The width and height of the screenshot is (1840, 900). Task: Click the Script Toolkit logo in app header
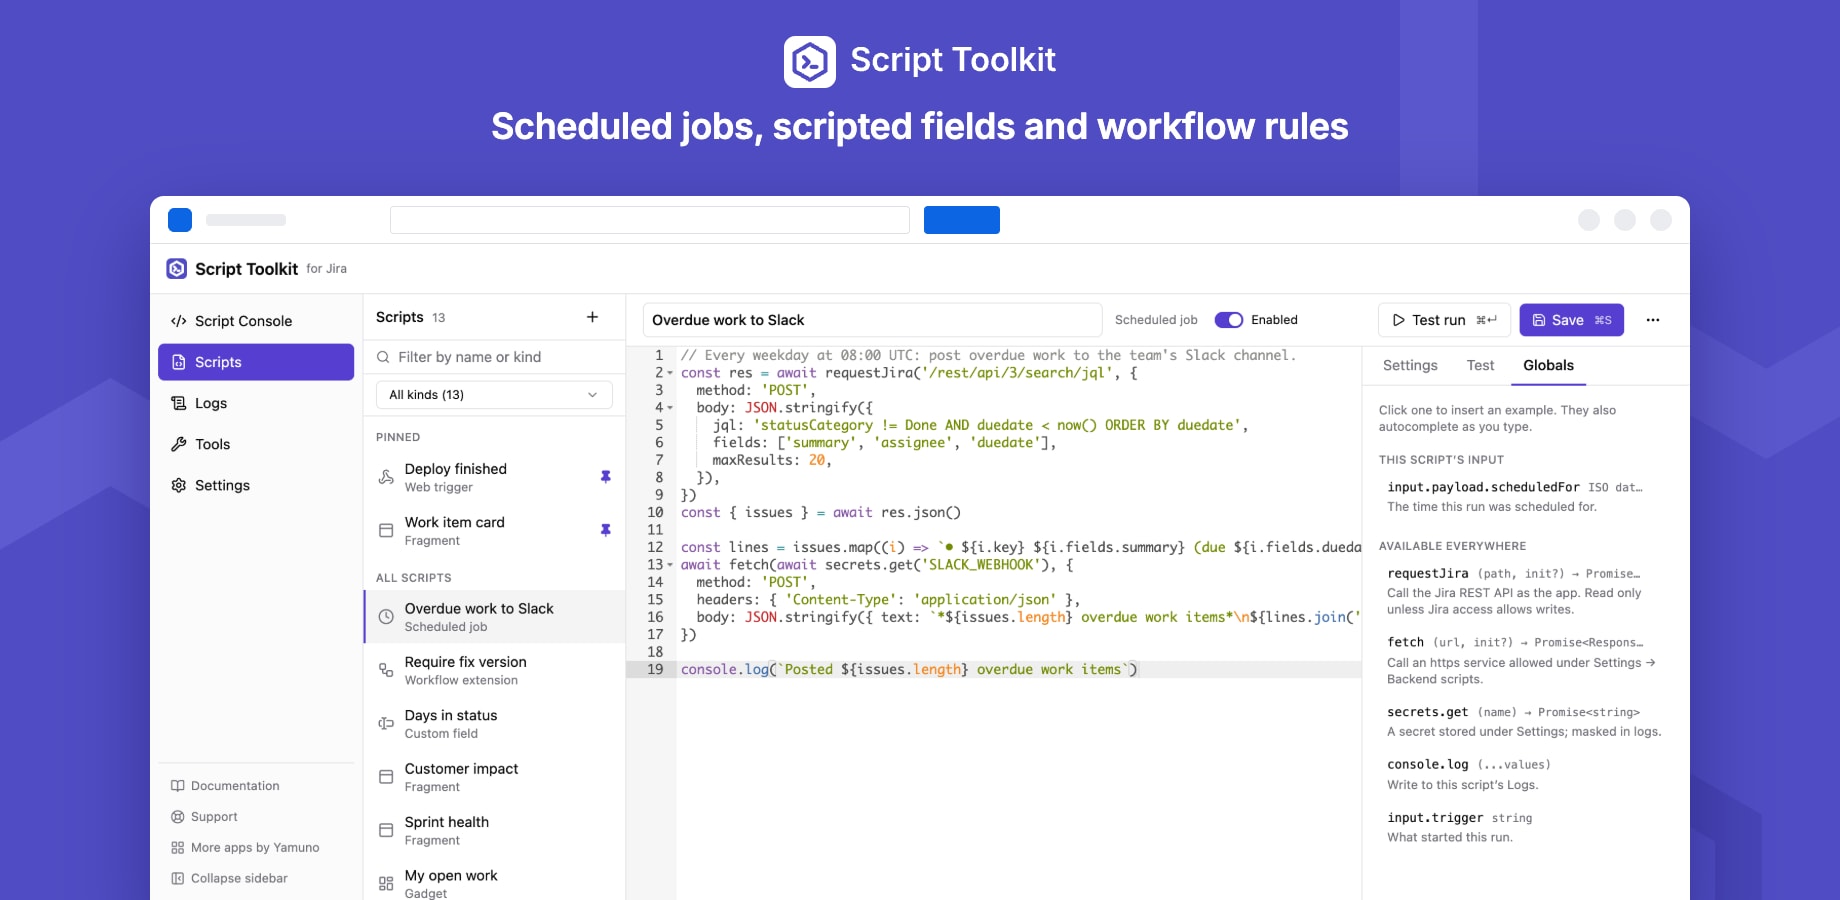(177, 268)
